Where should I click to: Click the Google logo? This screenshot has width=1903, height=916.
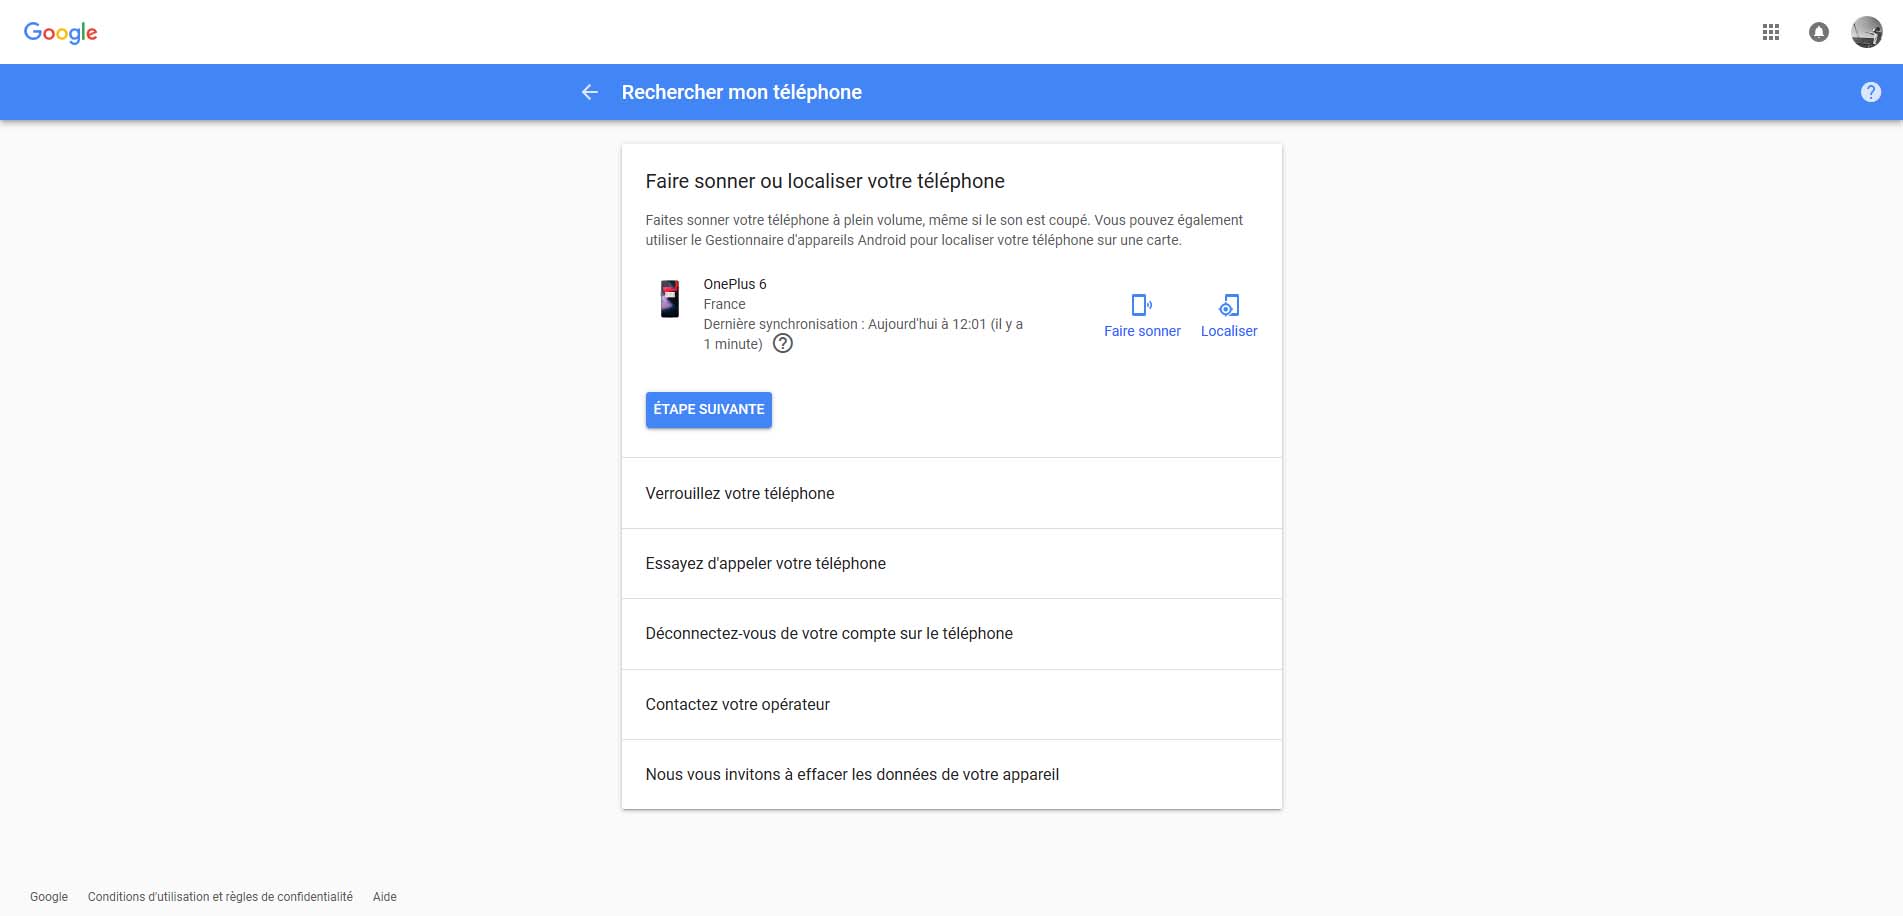click(61, 32)
